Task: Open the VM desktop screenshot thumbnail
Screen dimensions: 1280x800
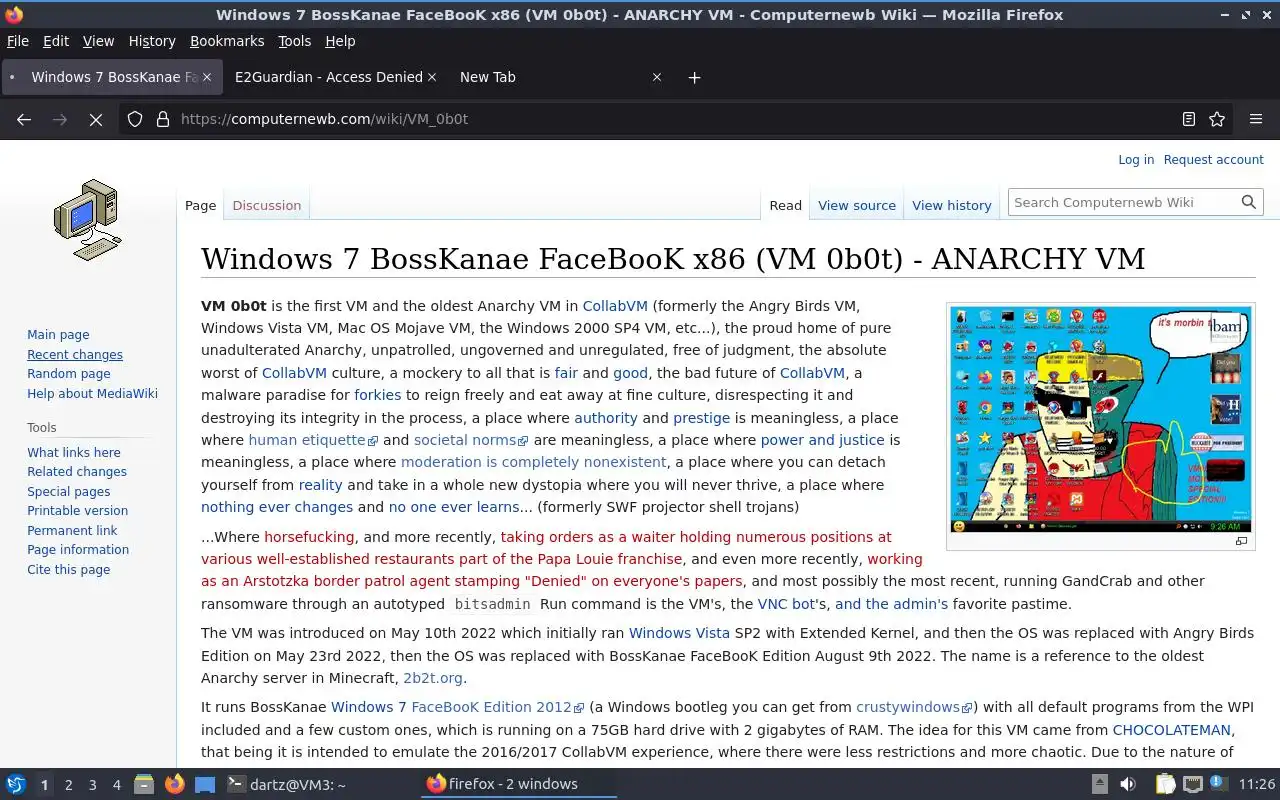Action: pos(1100,419)
